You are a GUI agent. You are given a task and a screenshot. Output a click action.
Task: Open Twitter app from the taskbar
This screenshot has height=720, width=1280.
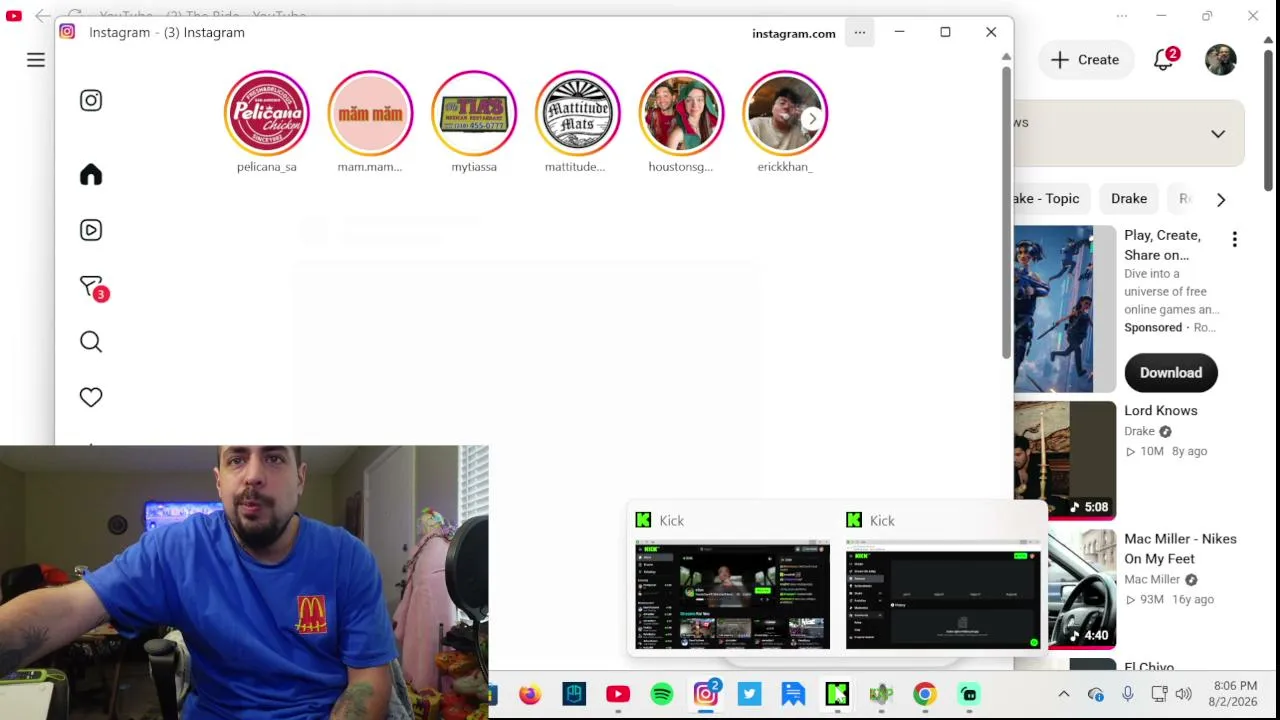750,694
